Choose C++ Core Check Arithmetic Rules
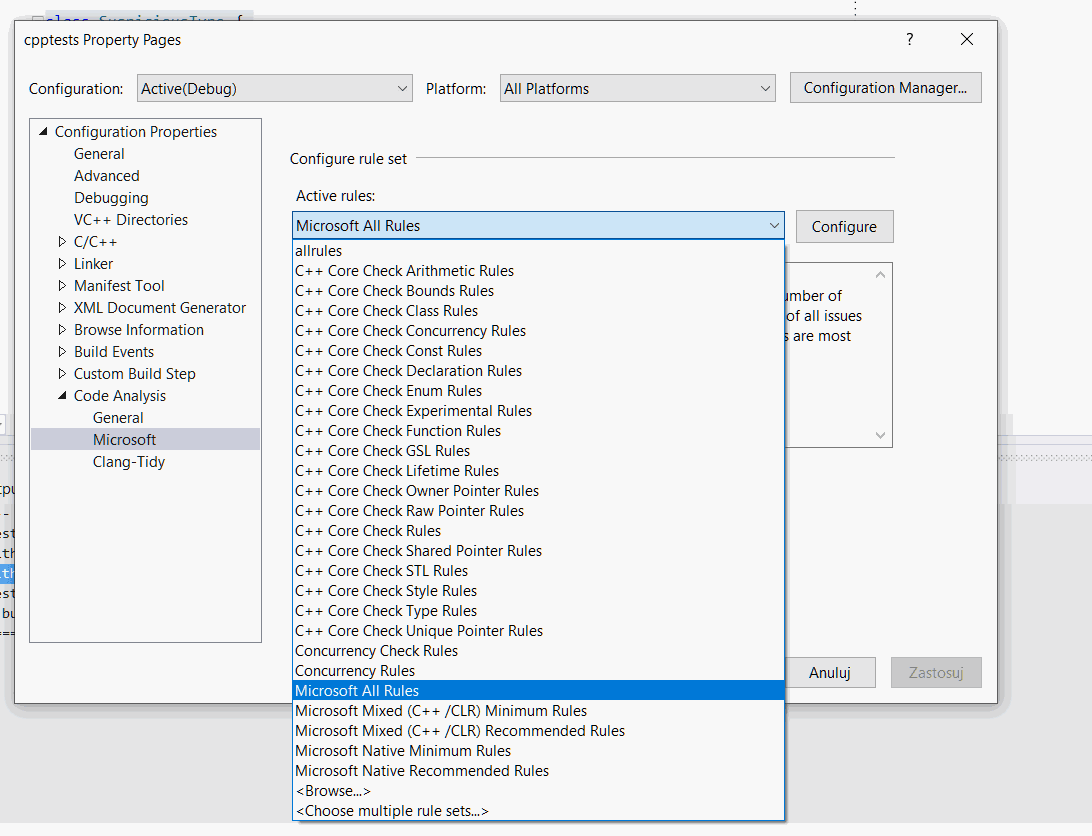Image resolution: width=1092 pixels, height=836 pixels. (538, 270)
